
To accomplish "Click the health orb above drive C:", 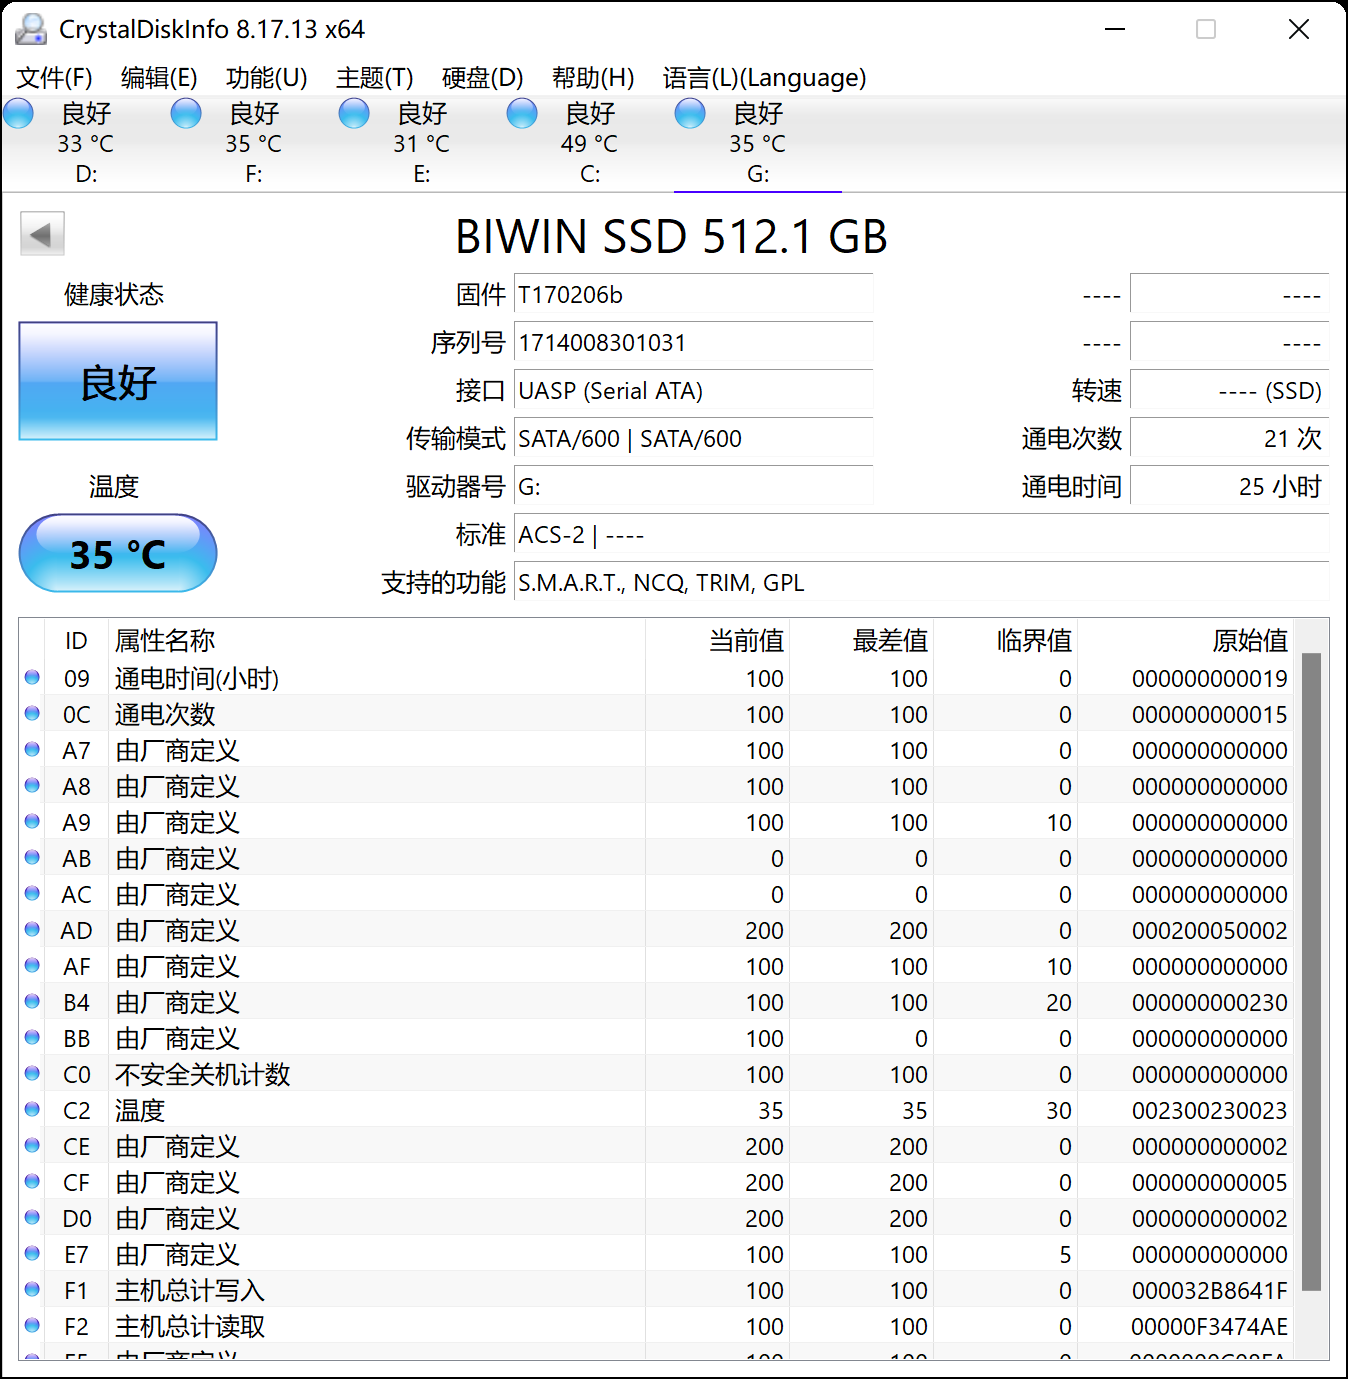I will point(522,114).
